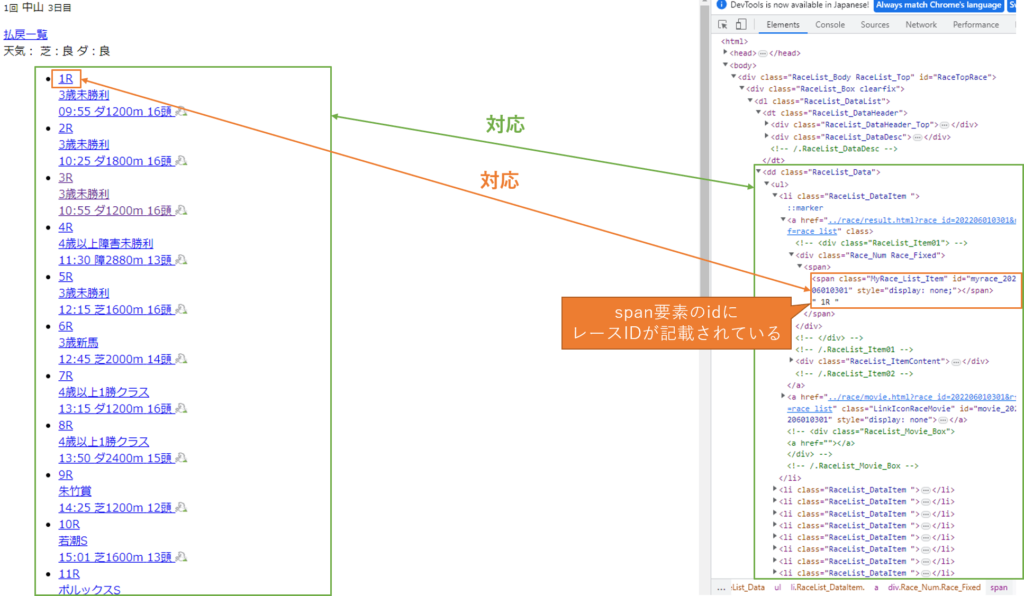Expand the head element node

click(x=726, y=53)
